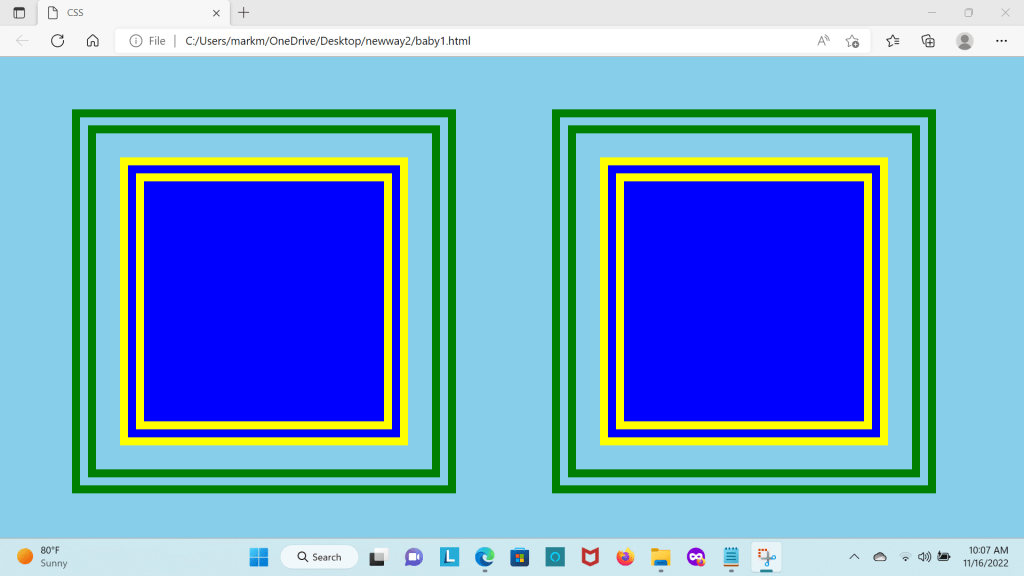
Task: Add this page to favorites
Action: pos(852,41)
